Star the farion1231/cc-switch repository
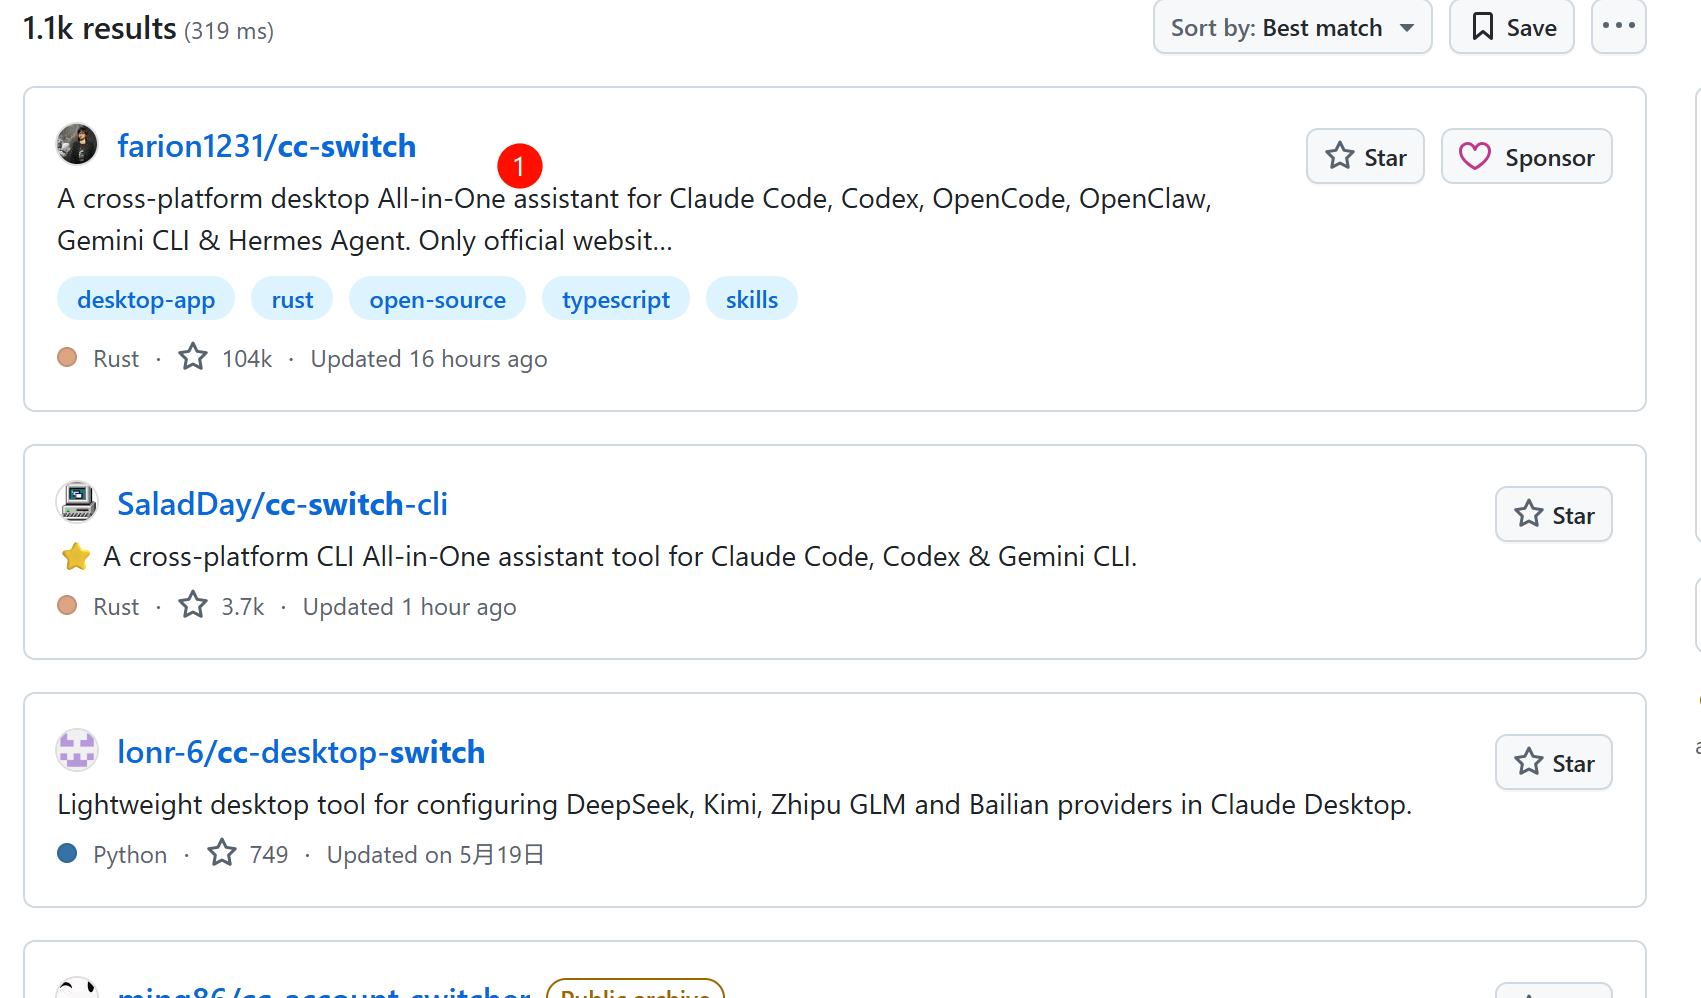 coord(1365,157)
